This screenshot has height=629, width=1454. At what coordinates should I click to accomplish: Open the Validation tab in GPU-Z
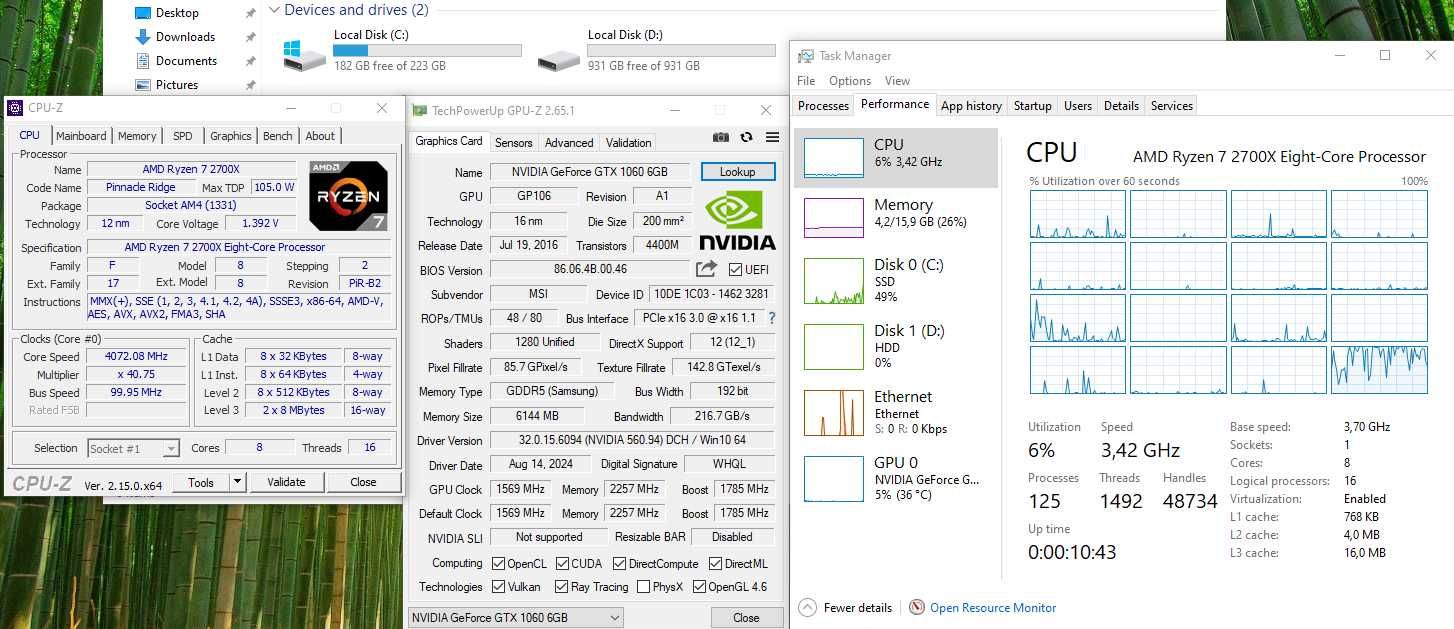(x=628, y=142)
